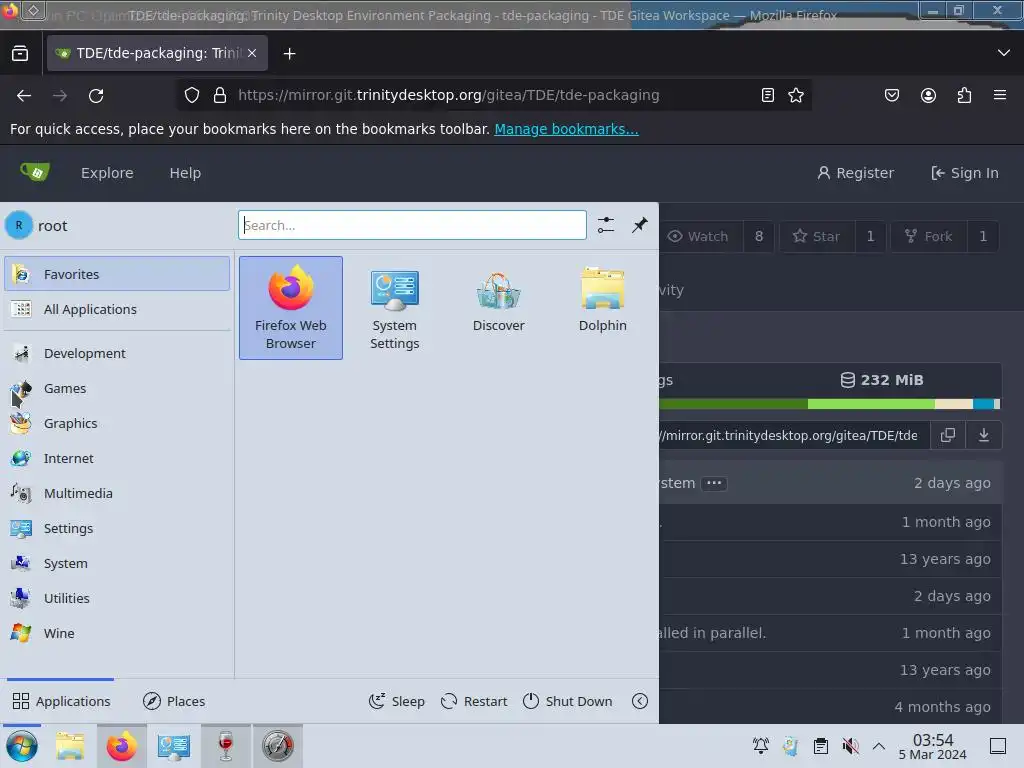Screen dimensions: 1024x768
Task: Expand more session options arrow
Action: (640, 701)
